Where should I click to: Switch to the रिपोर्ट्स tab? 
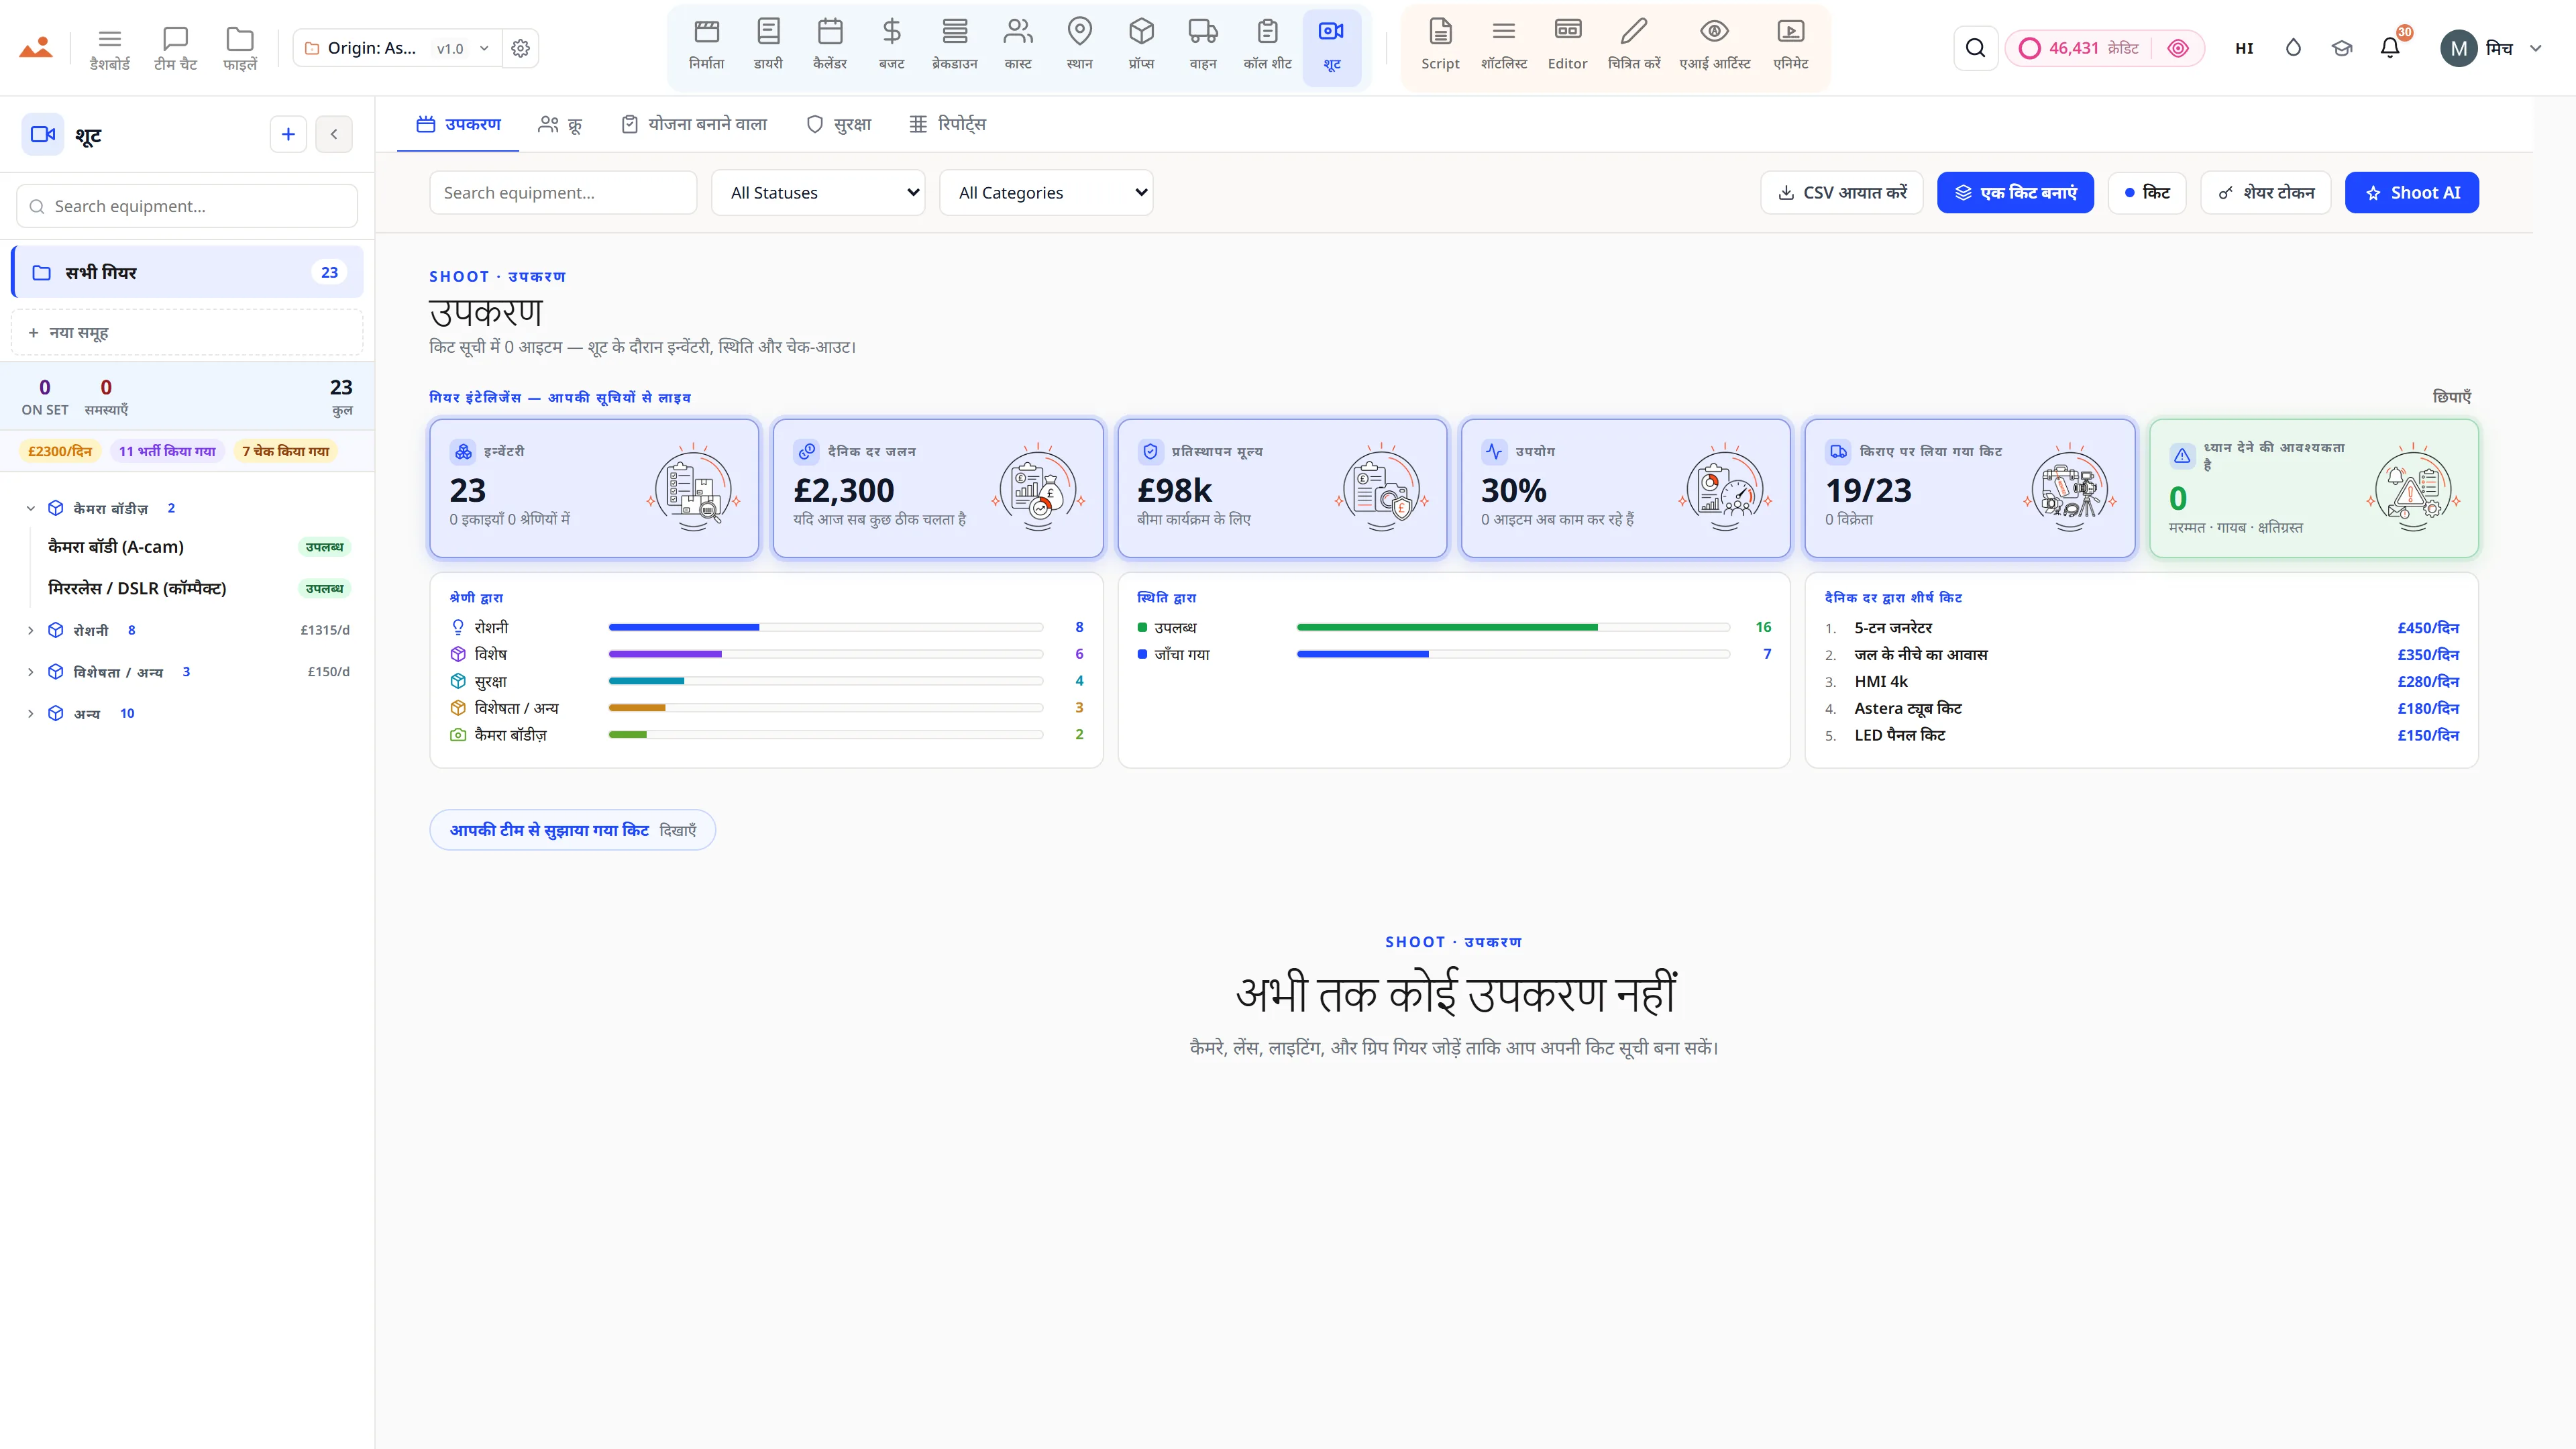[x=947, y=124]
